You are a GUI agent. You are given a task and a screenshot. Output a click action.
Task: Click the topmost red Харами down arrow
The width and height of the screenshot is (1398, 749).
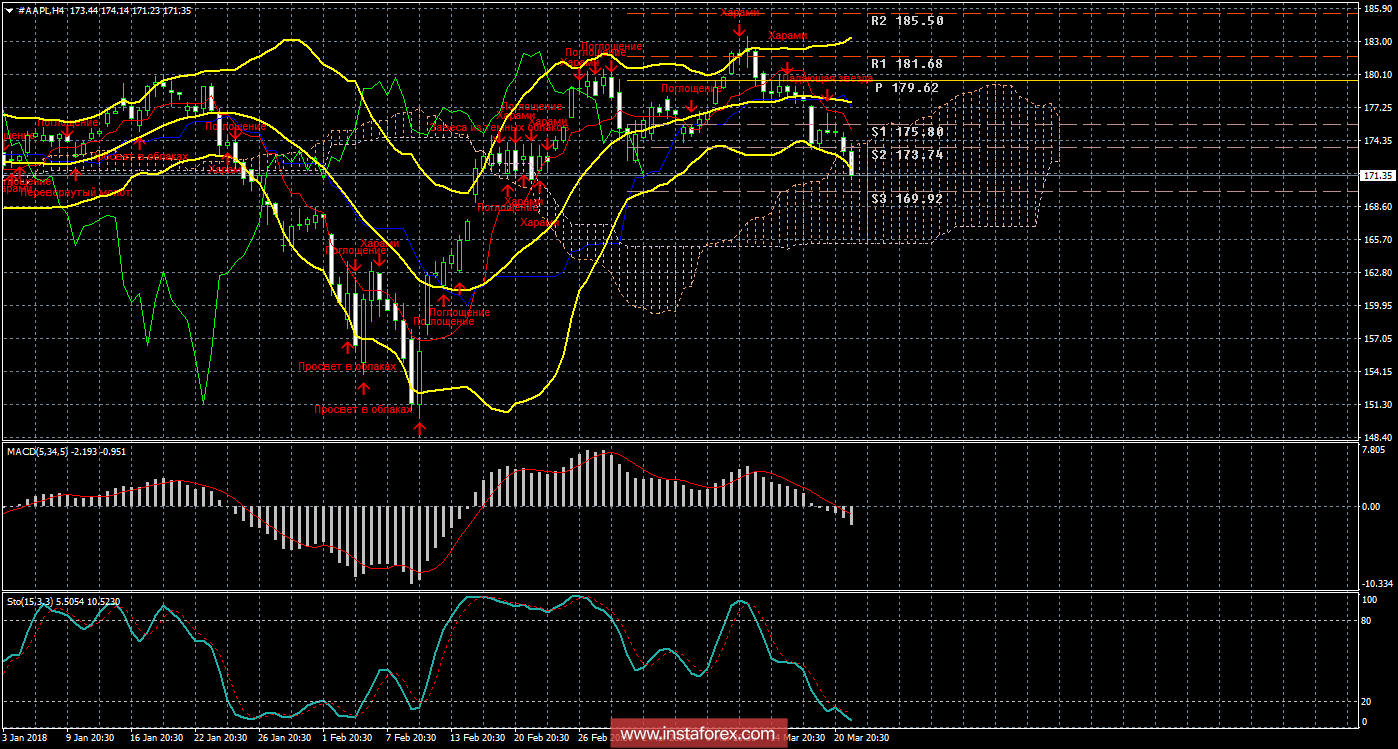pyautogui.click(x=738, y=31)
